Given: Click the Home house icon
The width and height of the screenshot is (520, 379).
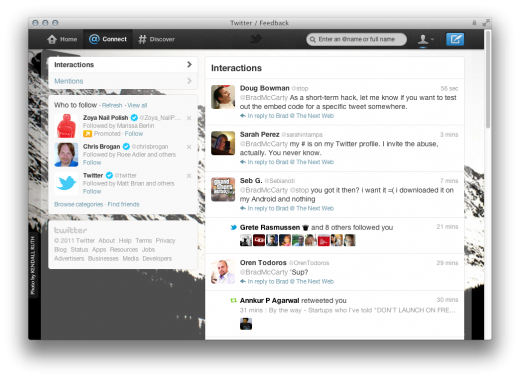Looking at the screenshot, I should point(52,39).
